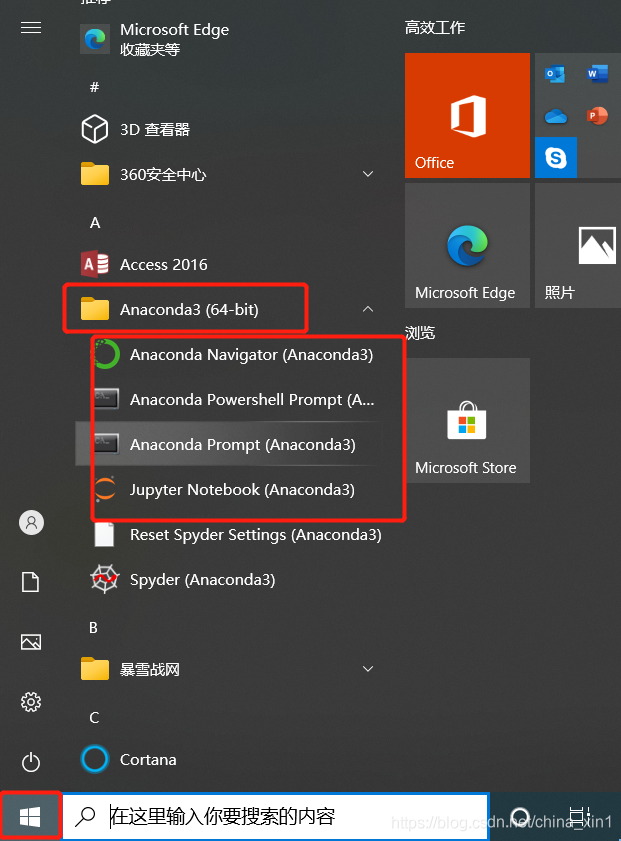621x841 pixels.
Task: Click the C letter section header
Action: pyautogui.click(x=94, y=718)
